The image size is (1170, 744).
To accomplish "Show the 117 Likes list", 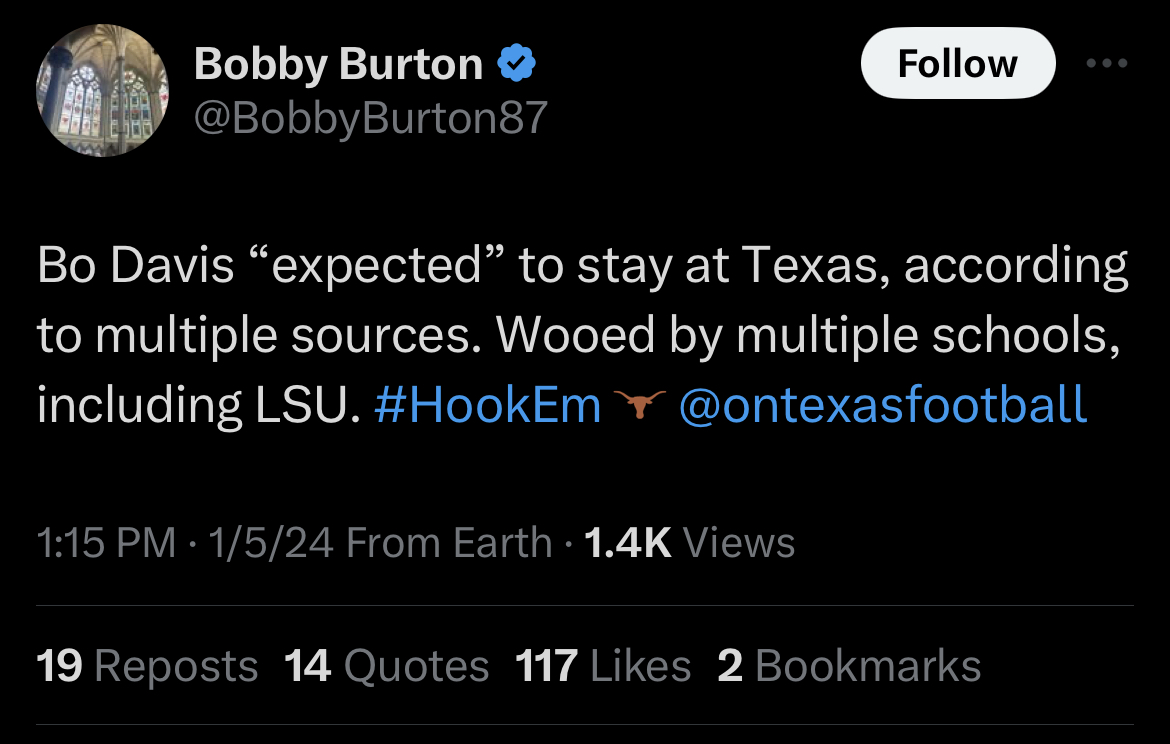I will coord(603,666).
